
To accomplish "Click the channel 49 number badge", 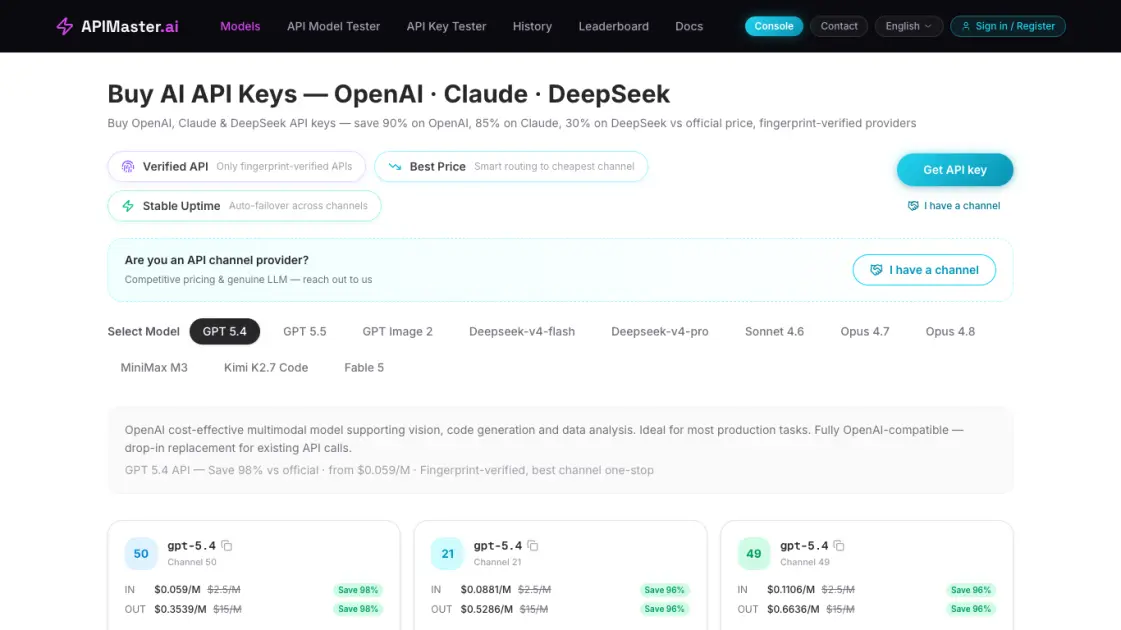I will [754, 553].
